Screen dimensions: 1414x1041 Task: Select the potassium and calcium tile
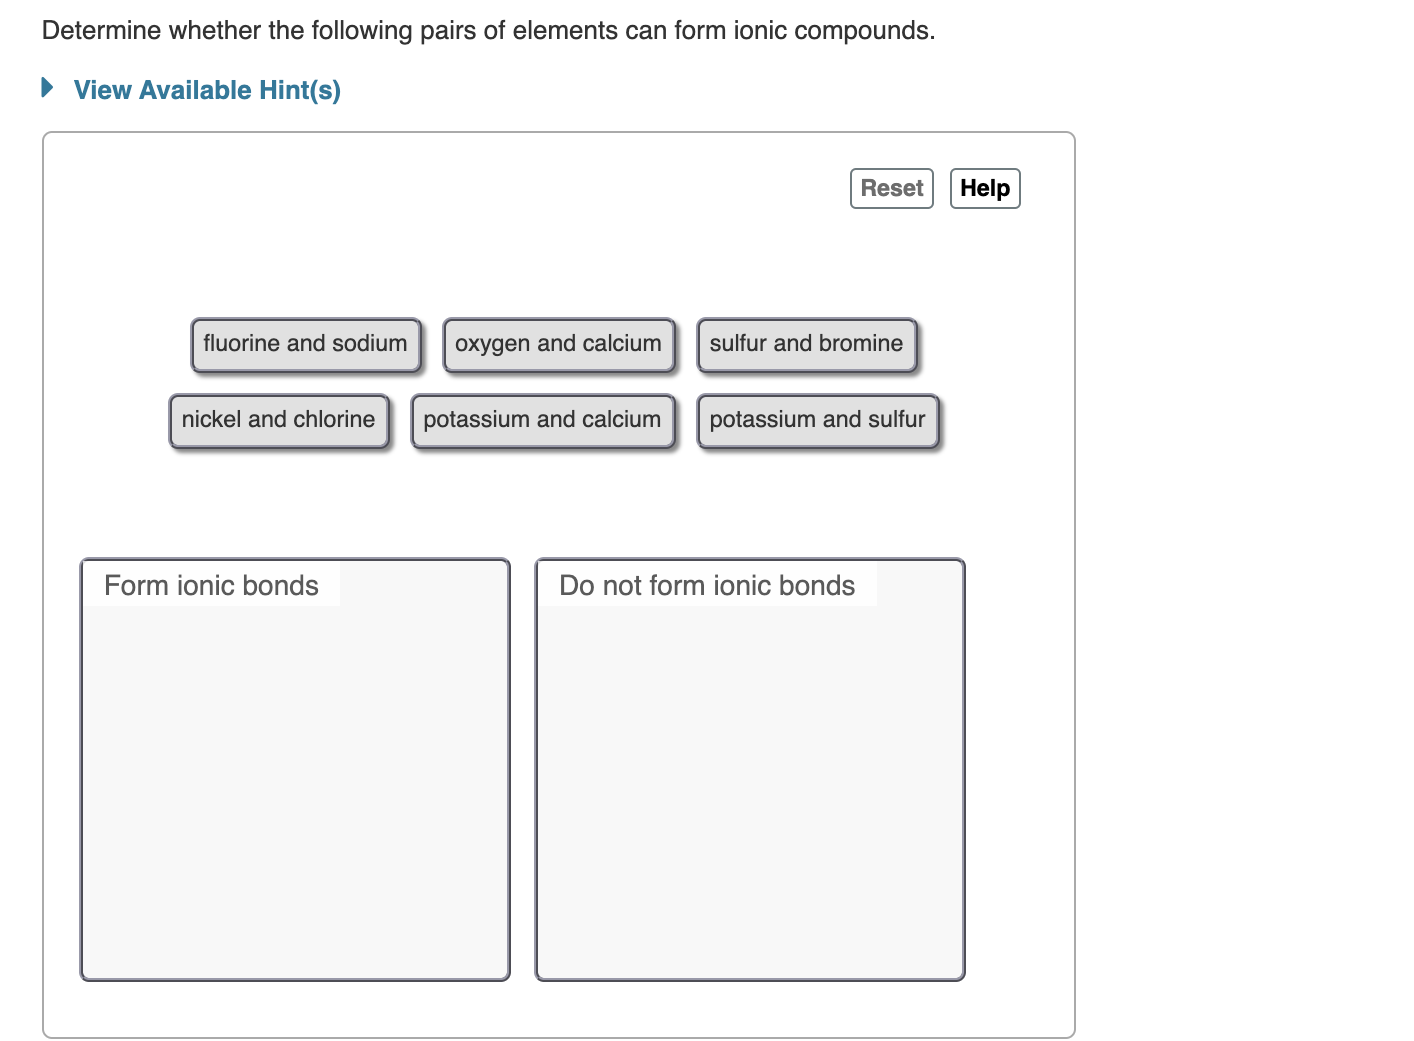(542, 419)
